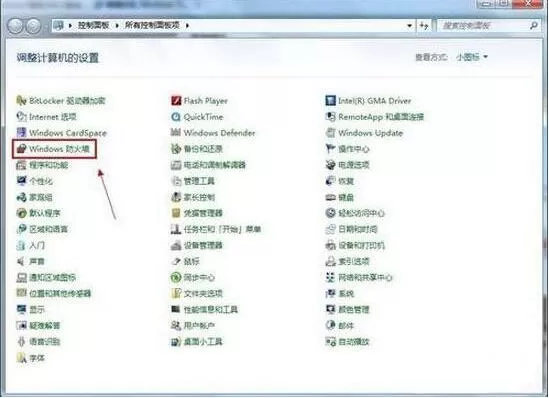Image resolution: width=549 pixels, height=398 pixels.
Task: Open 显示 settings
Action: click(x=30, y=309)
